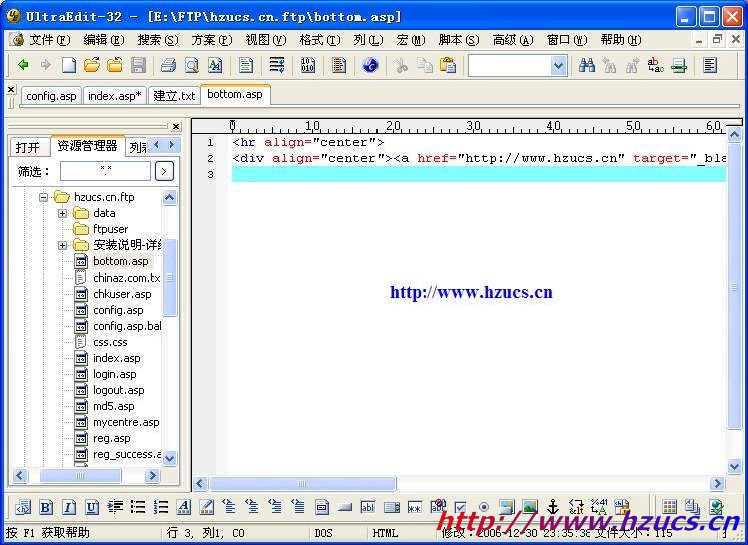
Task: Open the 编辑(E) menu
Action: coord(104,40)
